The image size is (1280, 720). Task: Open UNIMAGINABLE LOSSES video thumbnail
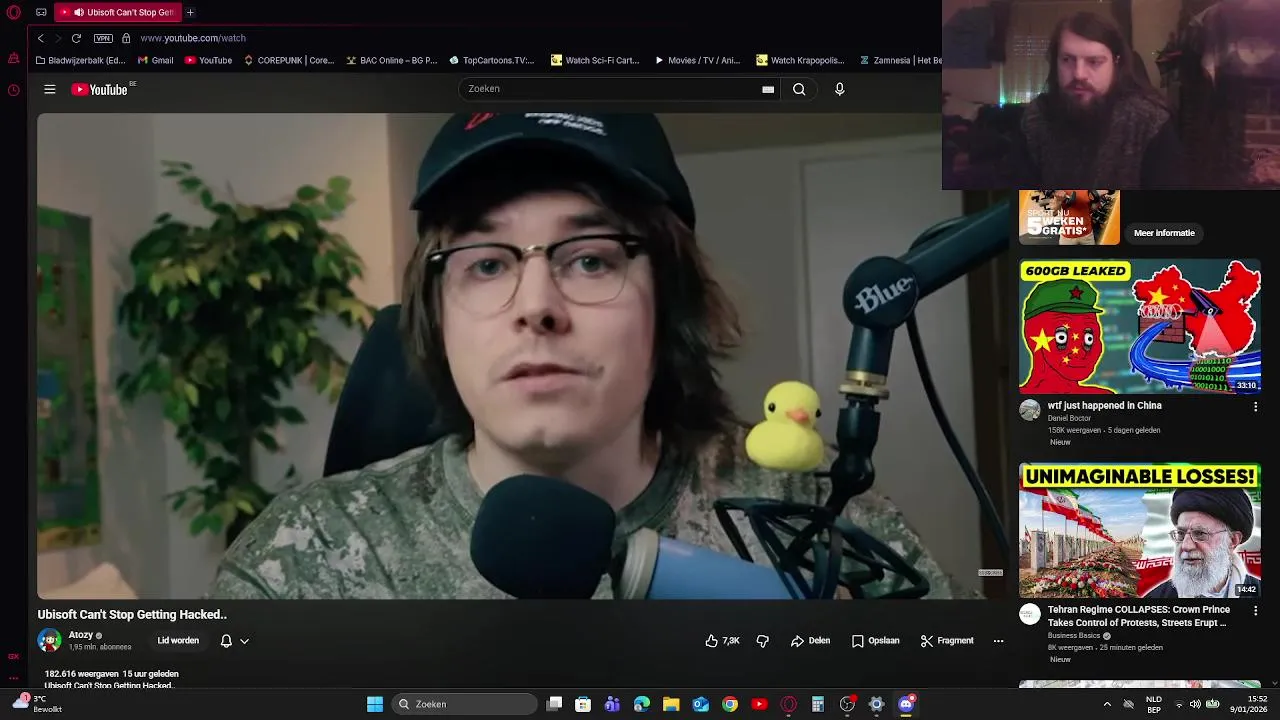[1140, 530]
